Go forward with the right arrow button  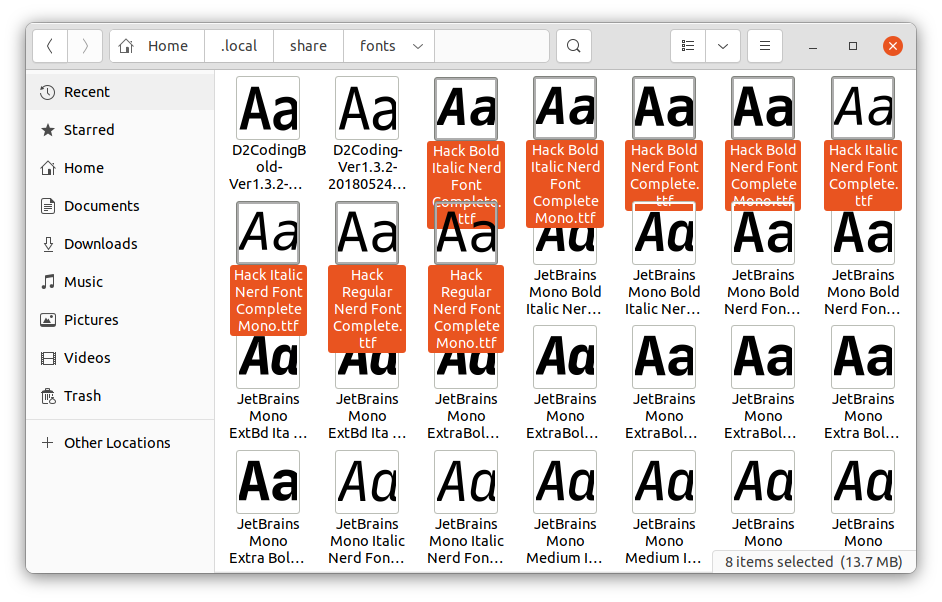(85, 46)
